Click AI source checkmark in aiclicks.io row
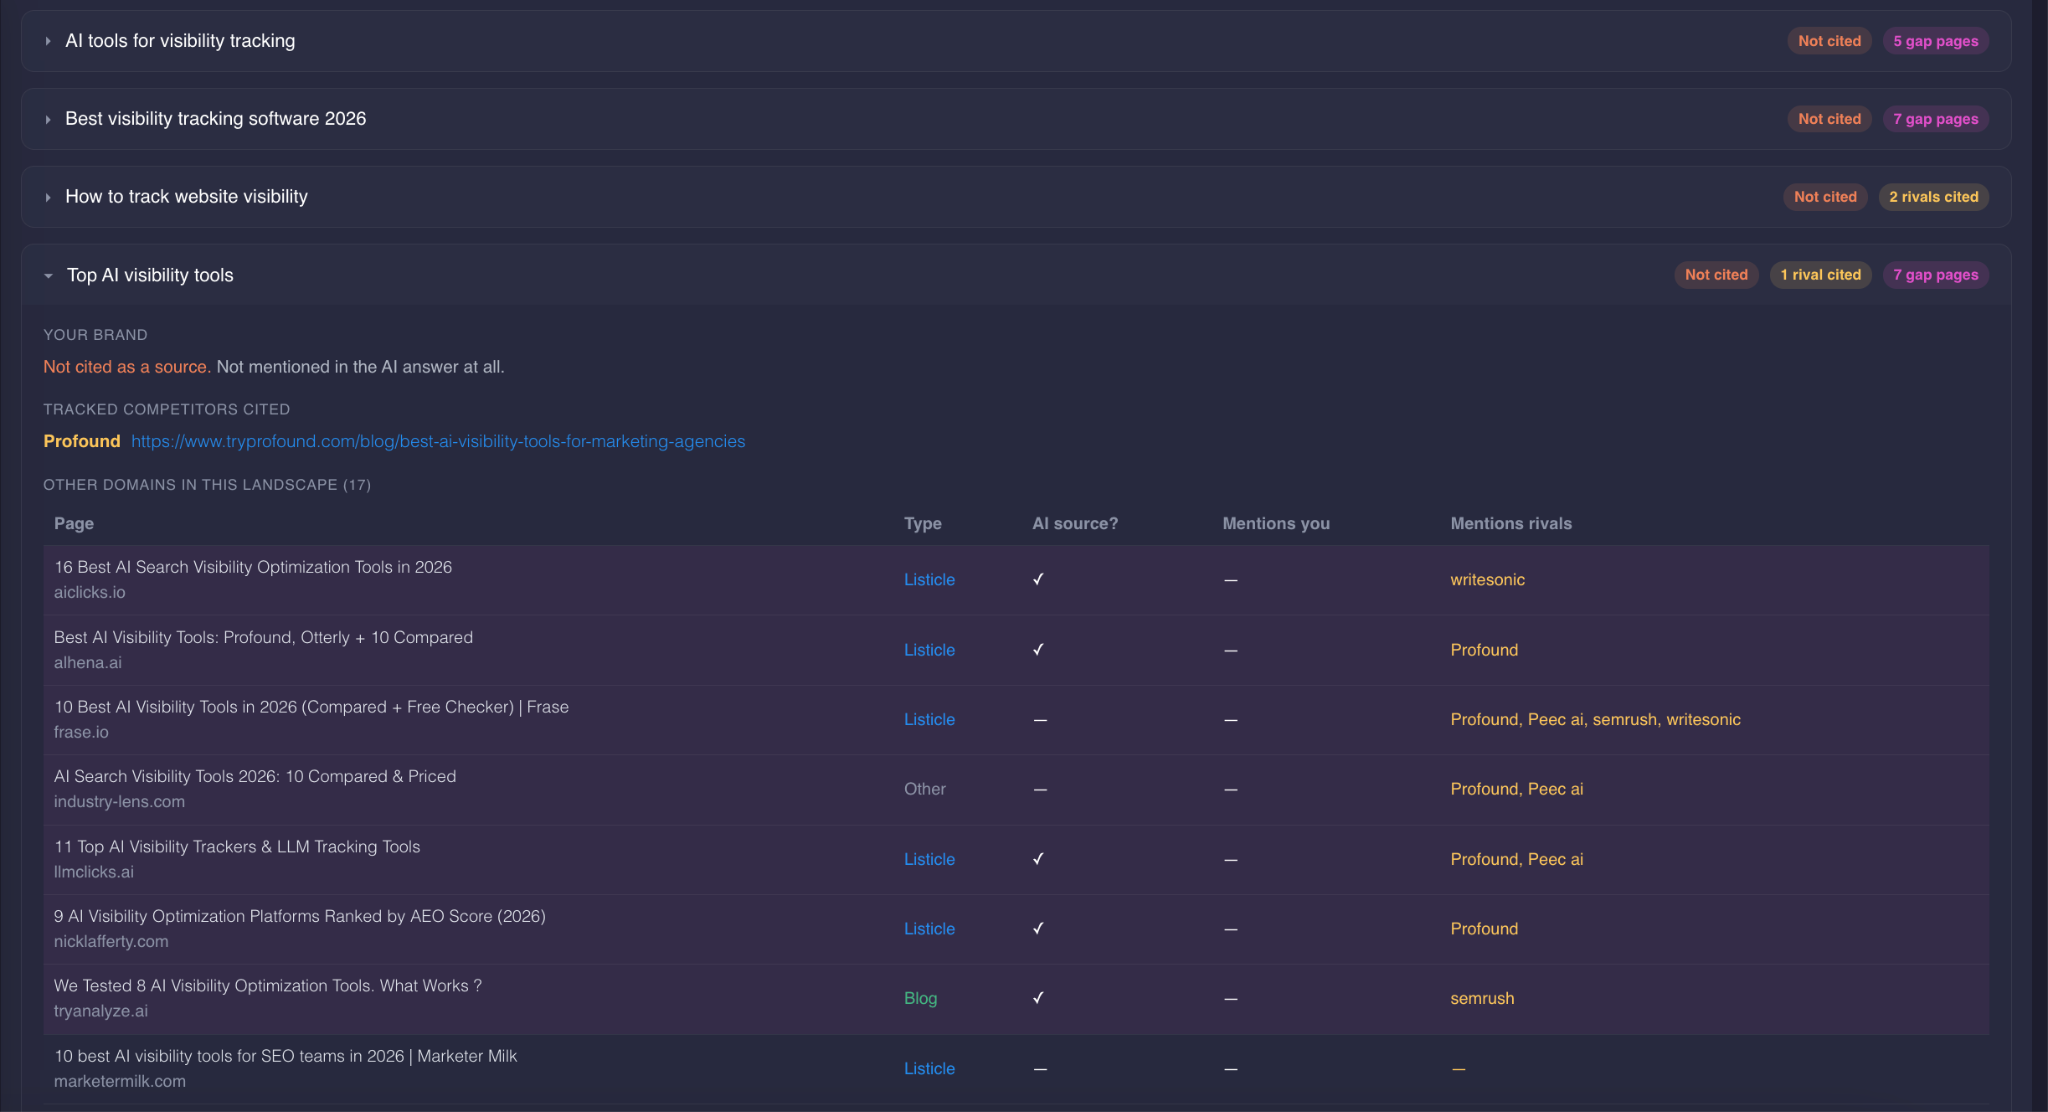 tap(1038, 579)
